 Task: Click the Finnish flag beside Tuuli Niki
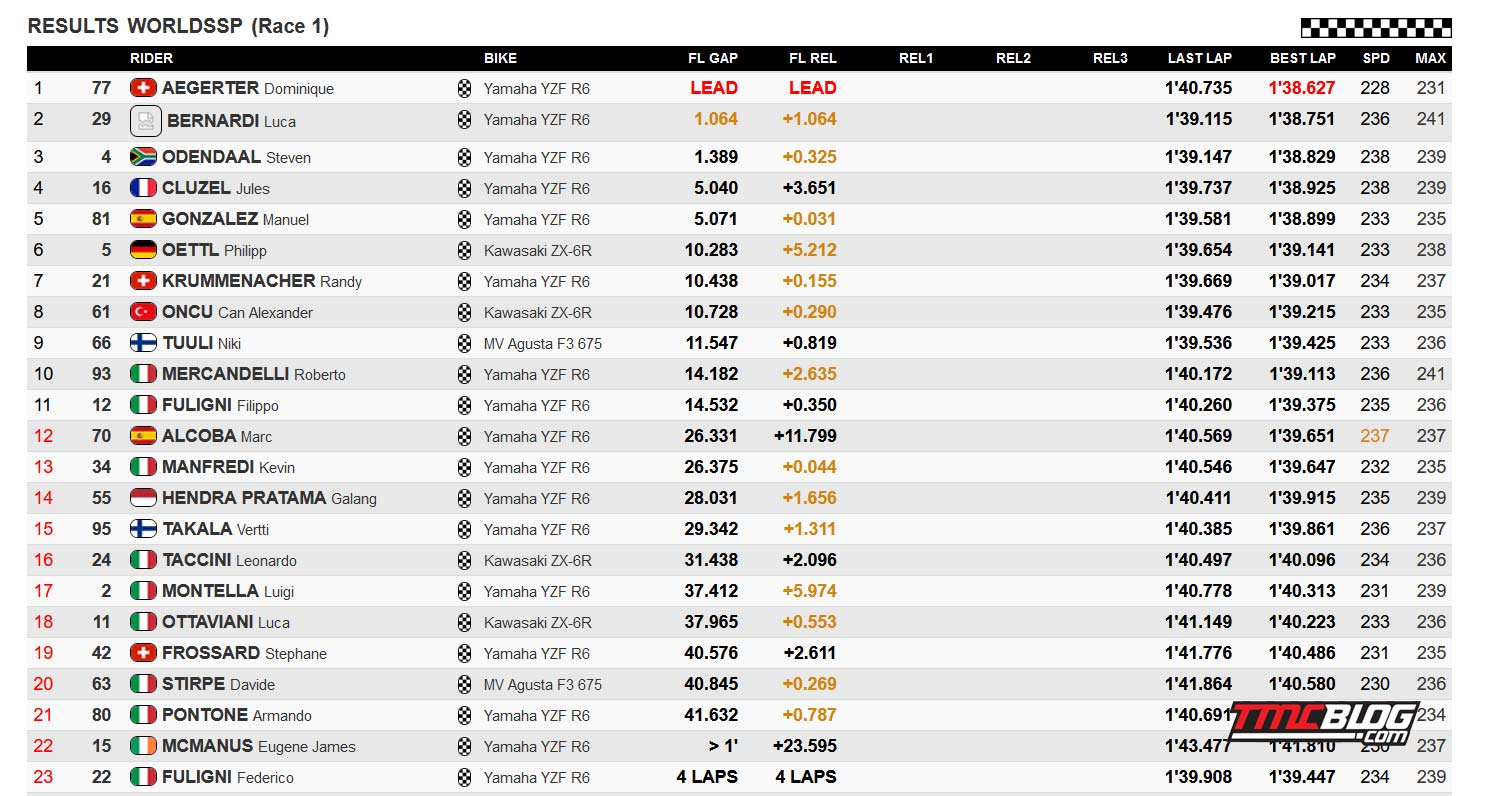[143, 343]
